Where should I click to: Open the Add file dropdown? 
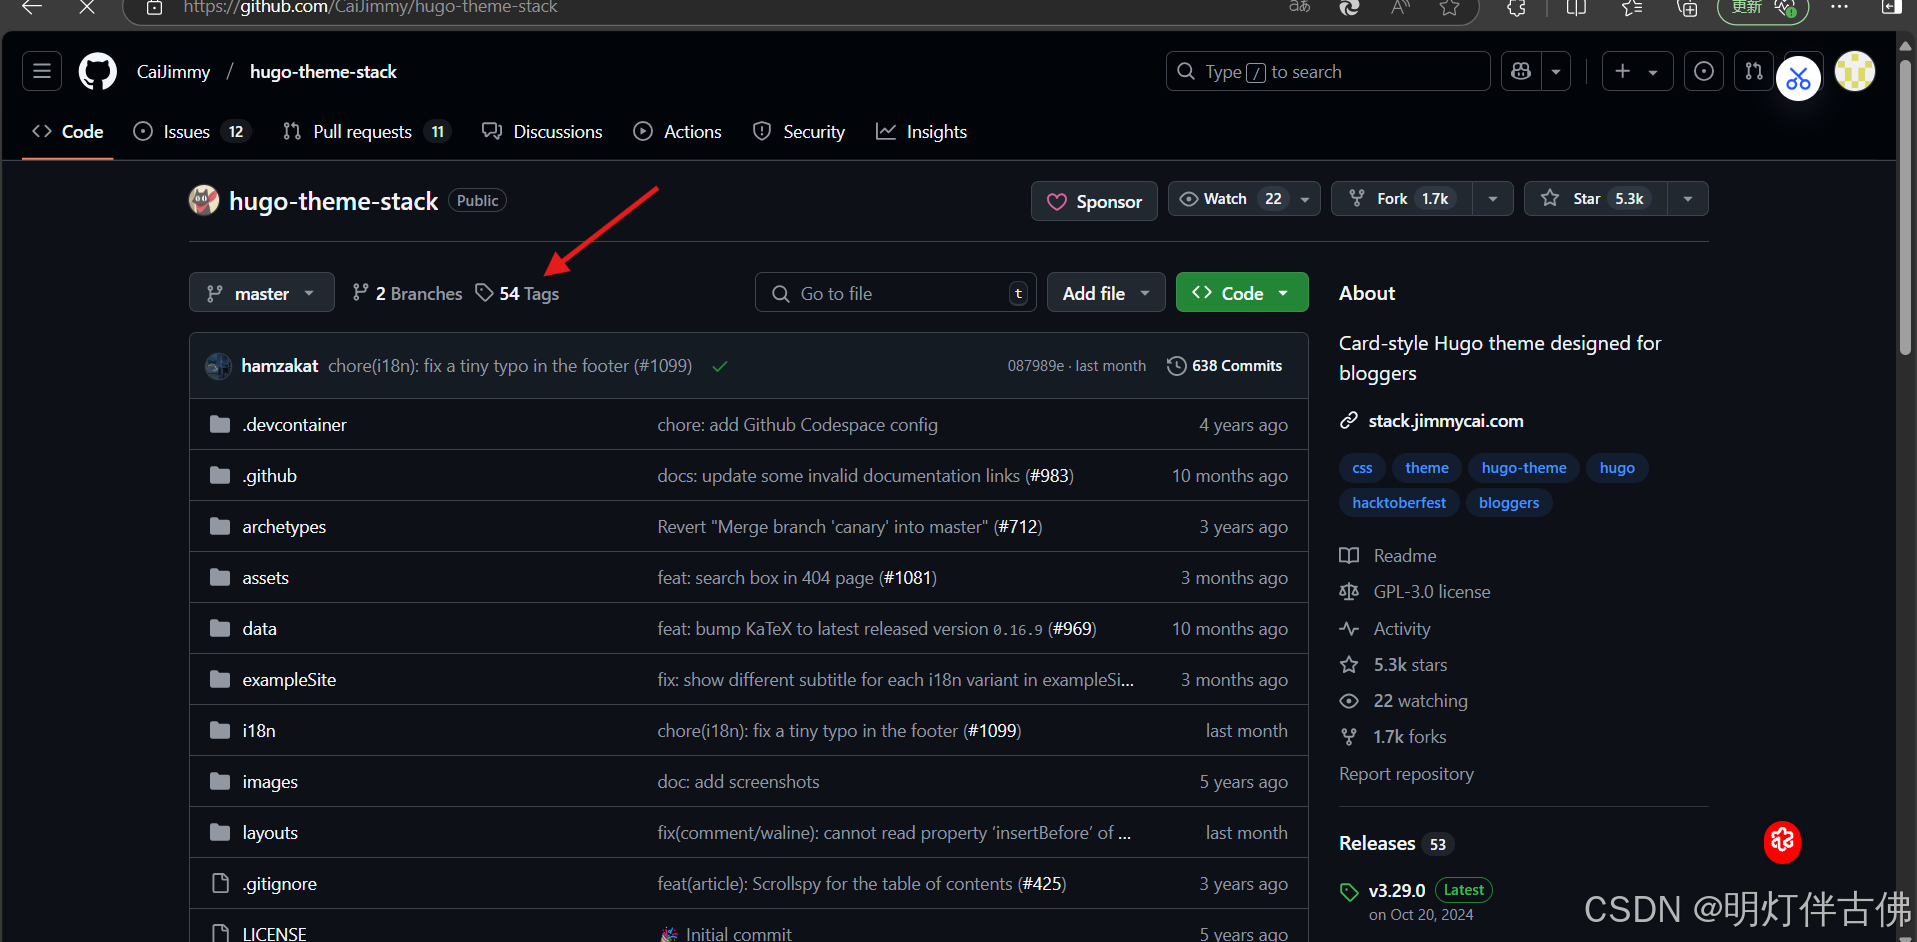click(x=1106, y=293)
